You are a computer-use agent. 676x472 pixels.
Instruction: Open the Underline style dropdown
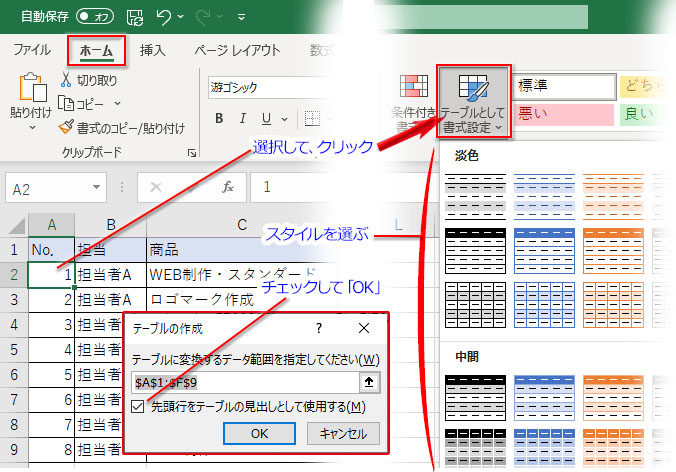point(285,119)
